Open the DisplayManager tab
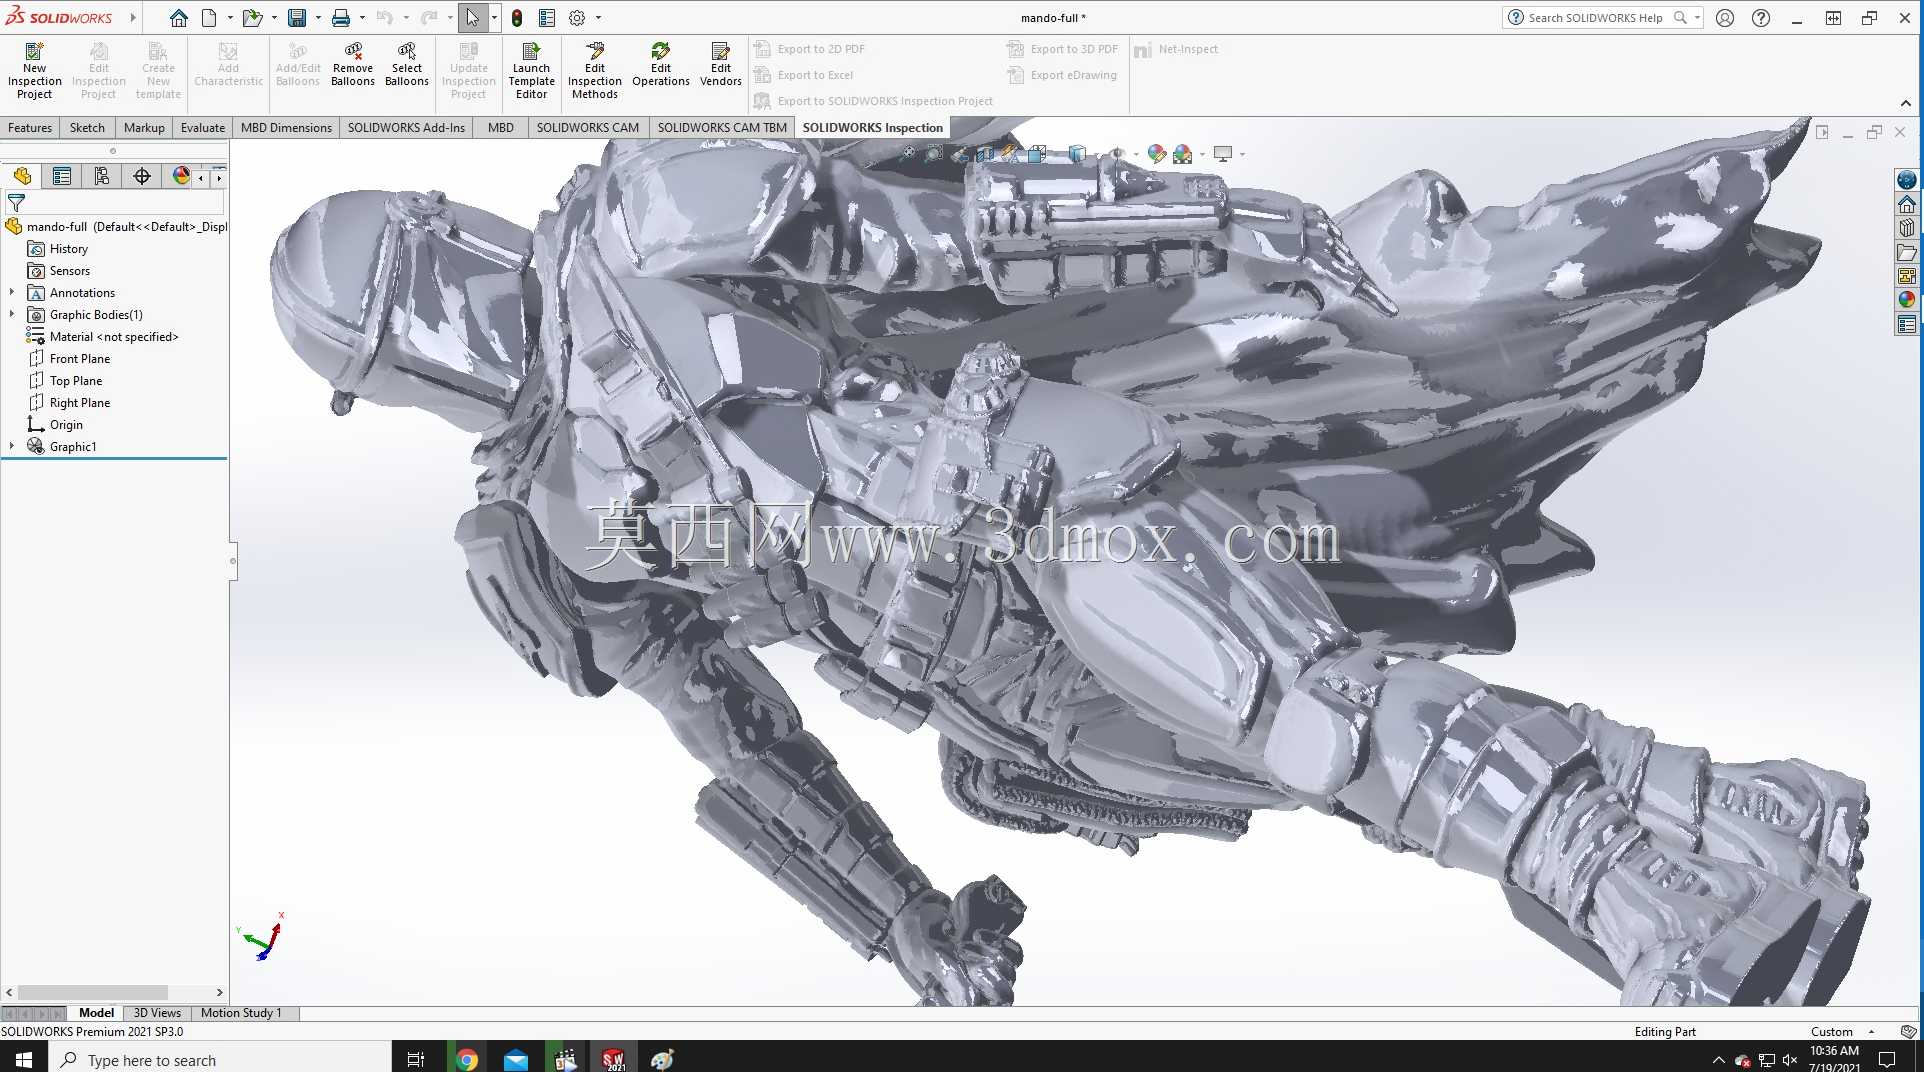Viewport: 1924px width, 1072px height. (x=181, y=177)
